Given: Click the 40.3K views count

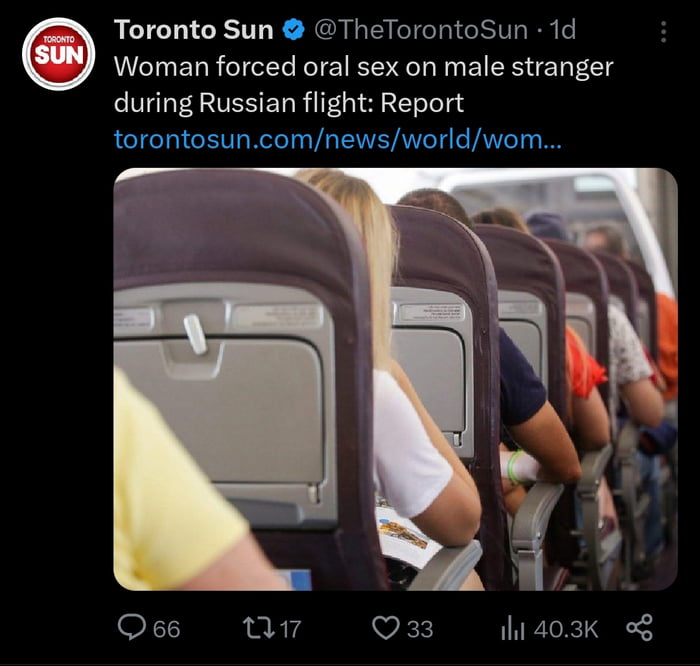Looking at the screenshot, I should 566,629.
